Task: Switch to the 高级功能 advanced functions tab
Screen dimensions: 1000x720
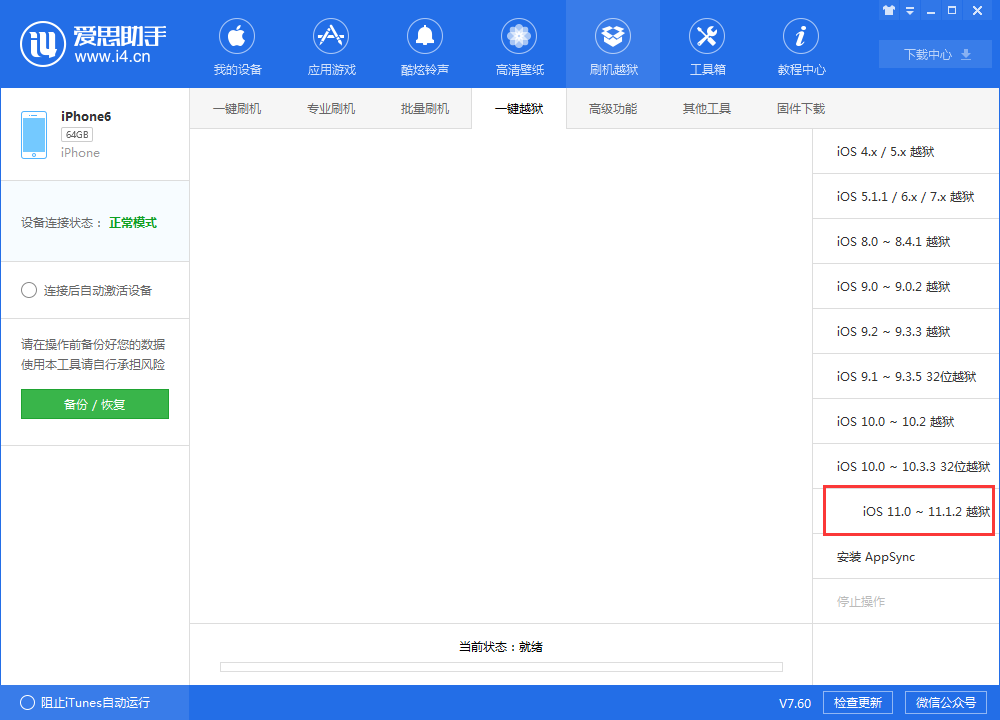Action: click(x=612, y=108)
